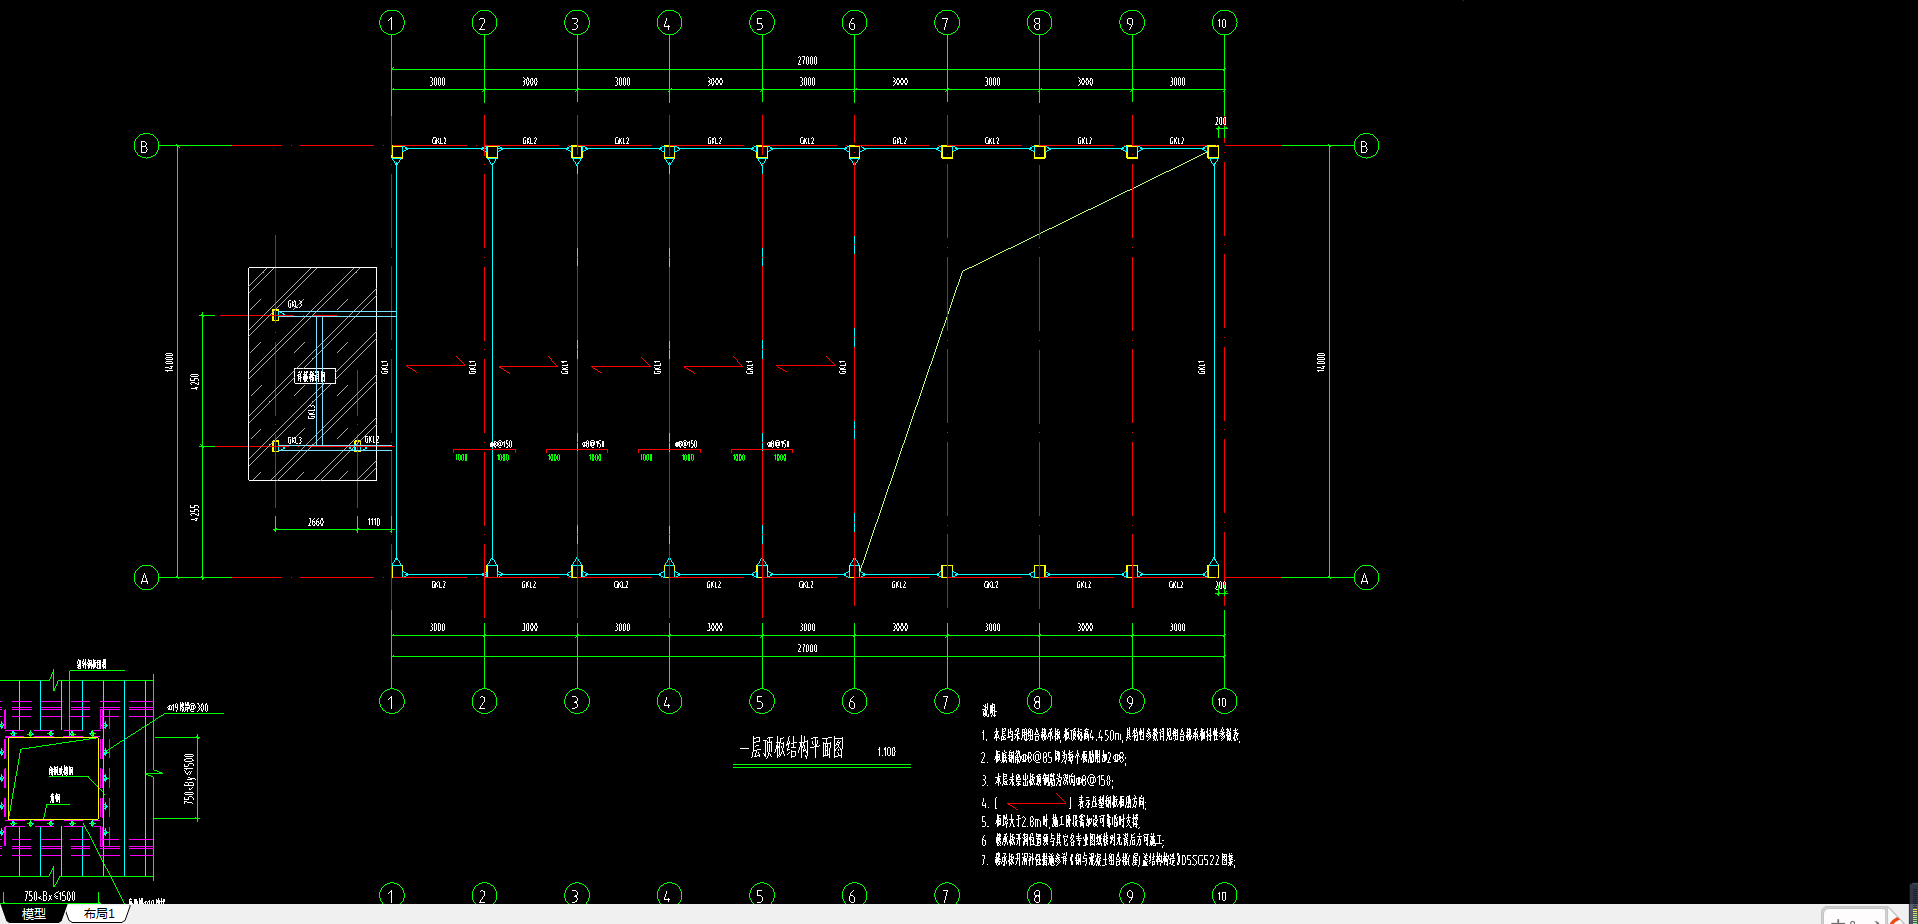Click the 1110 dimension under the hatched area

click(x=373, y=522)
